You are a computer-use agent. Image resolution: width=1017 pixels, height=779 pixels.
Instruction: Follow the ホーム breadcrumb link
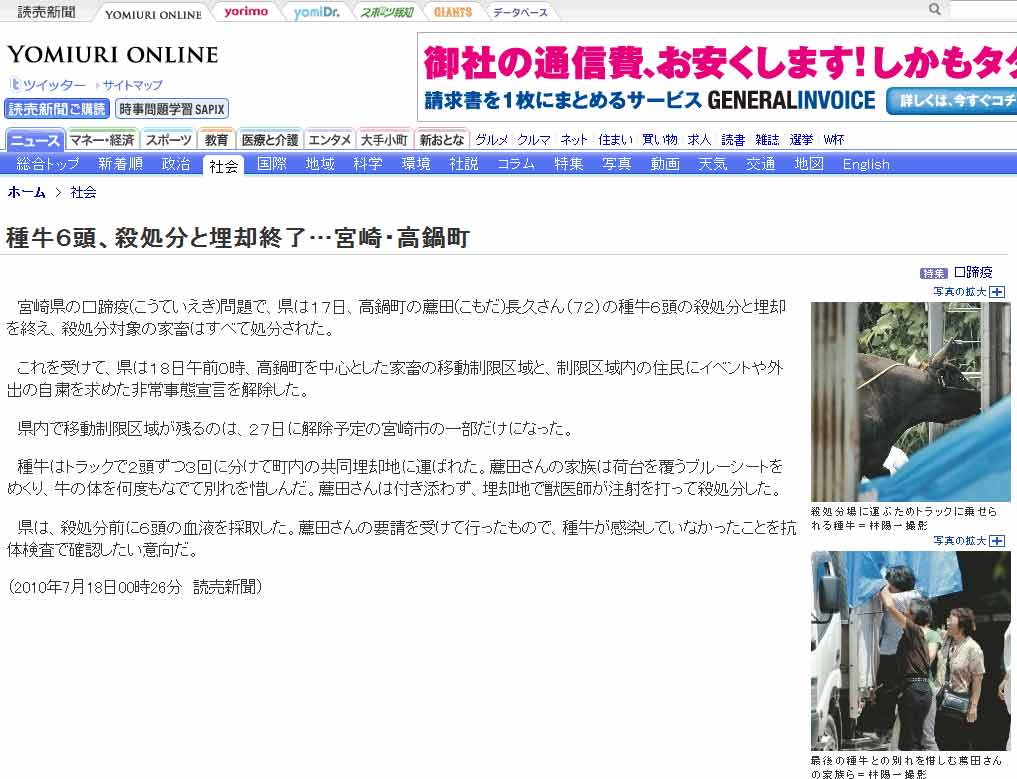[x=27, y=192]
